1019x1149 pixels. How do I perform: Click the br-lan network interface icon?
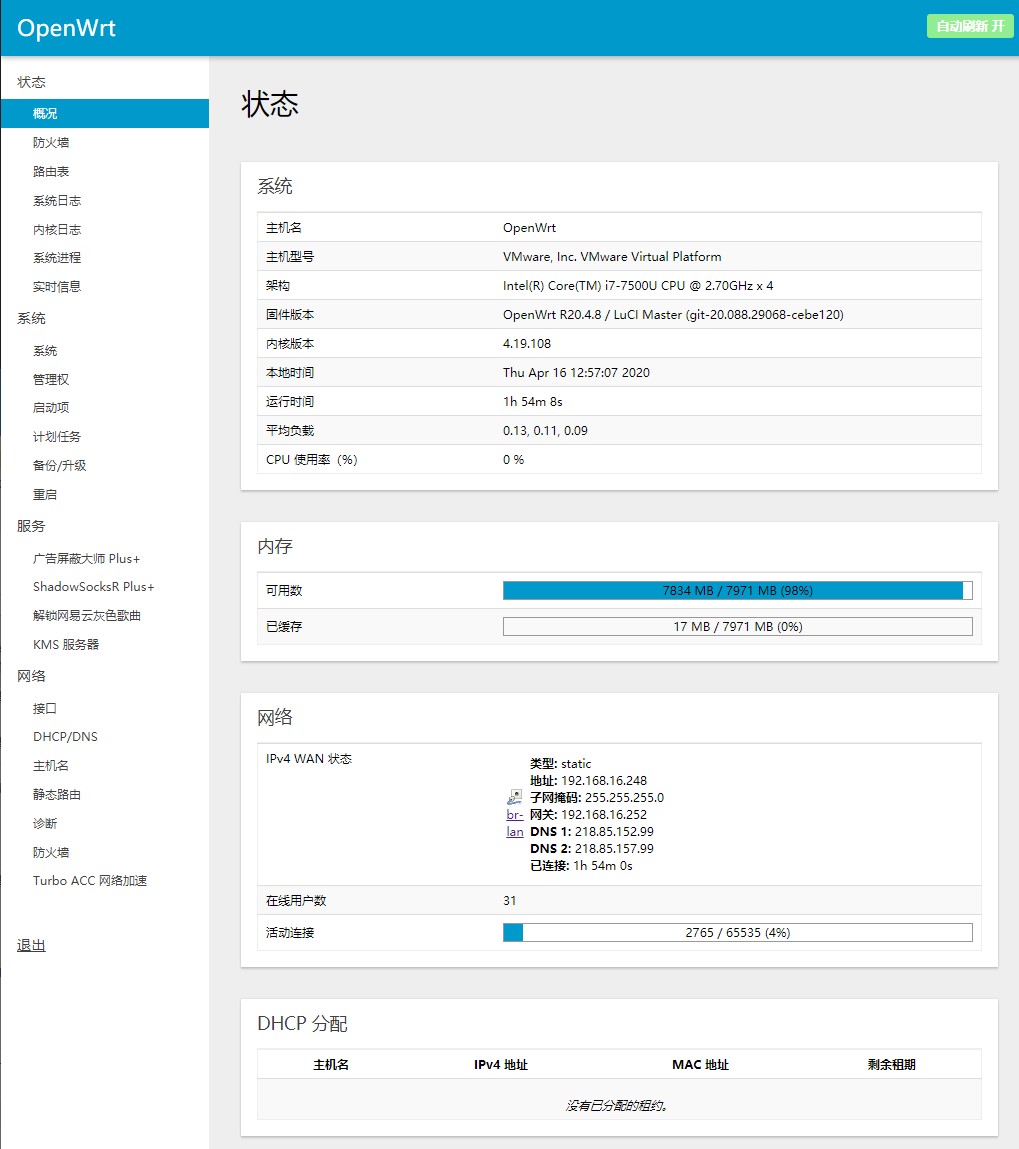tap(514, 797)
